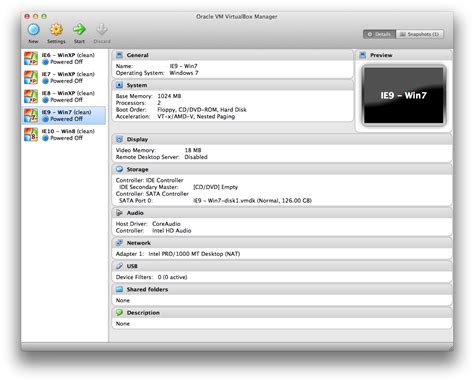Click the Shared folders section icon
Viewport: 474px width, 381px height.
(x=119, y=289)
